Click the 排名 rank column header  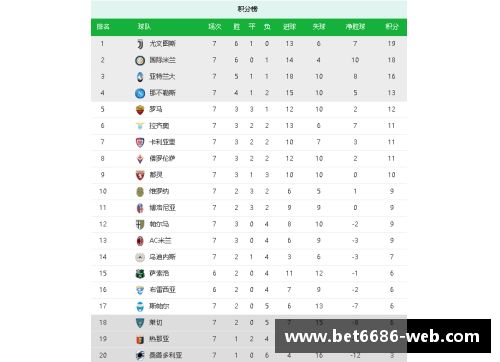[x=103, y=27]
